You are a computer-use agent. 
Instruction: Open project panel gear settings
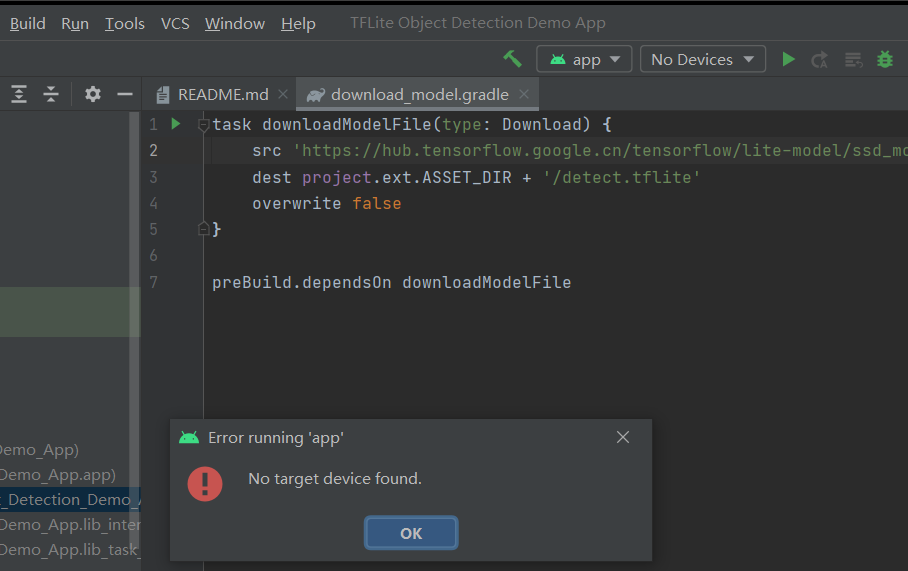tap(93, 94)
